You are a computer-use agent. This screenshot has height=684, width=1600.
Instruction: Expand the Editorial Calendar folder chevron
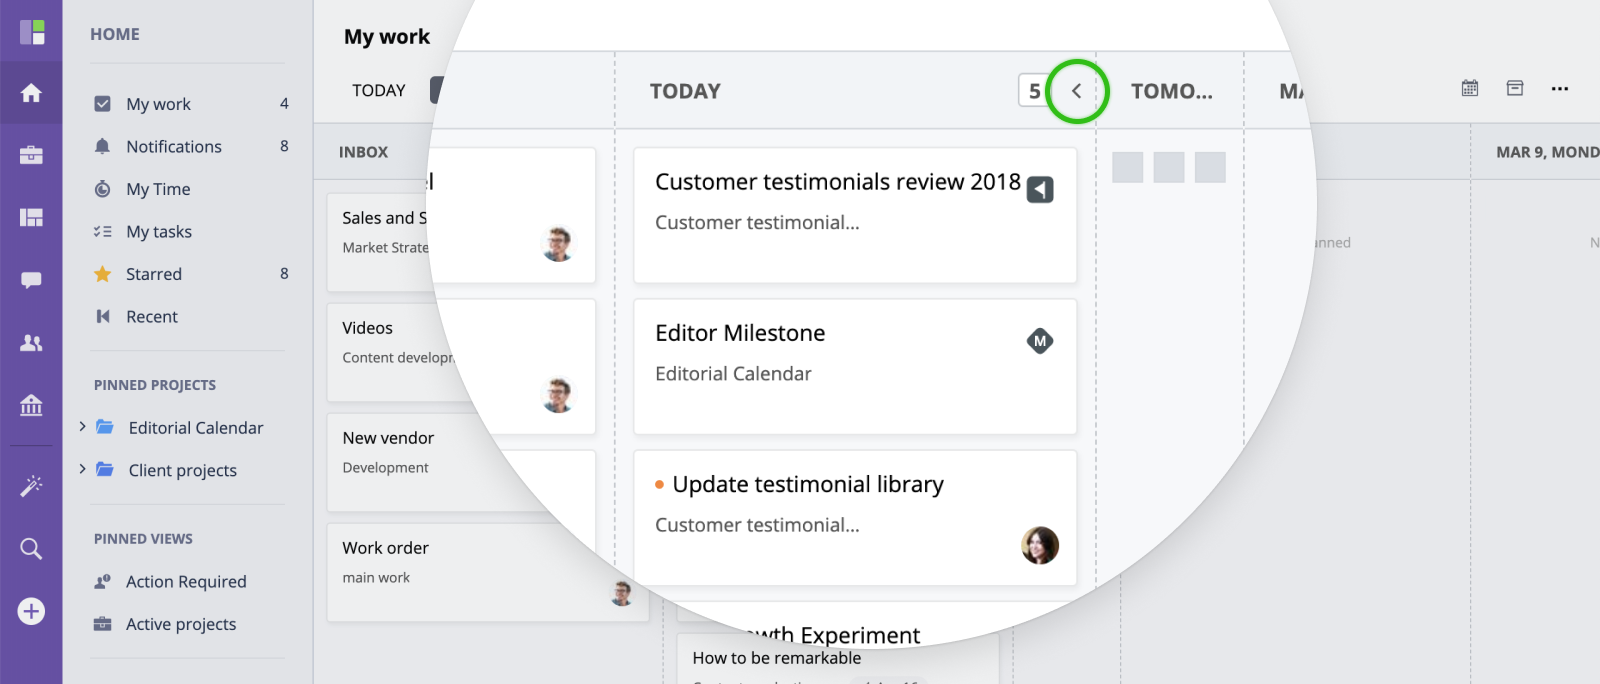click(x=82, y=426)
